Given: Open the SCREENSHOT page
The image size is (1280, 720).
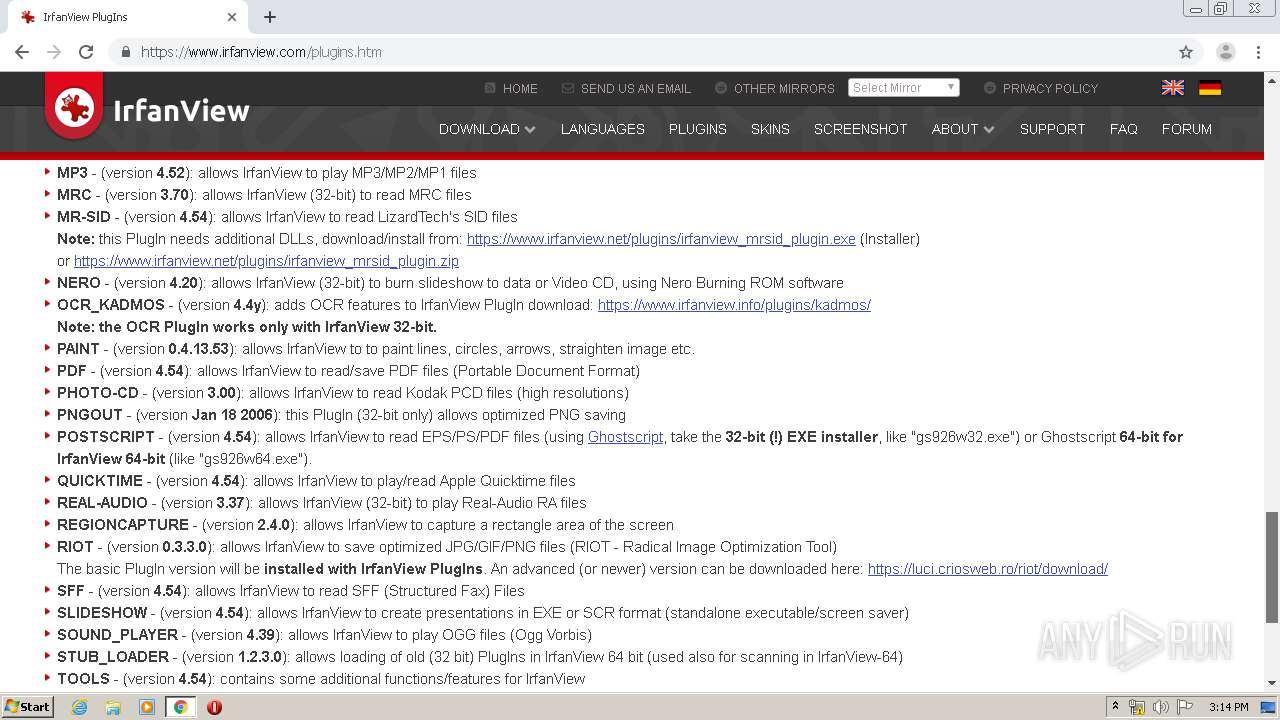Looking at the screenshot, I should [x=861, y=129].
